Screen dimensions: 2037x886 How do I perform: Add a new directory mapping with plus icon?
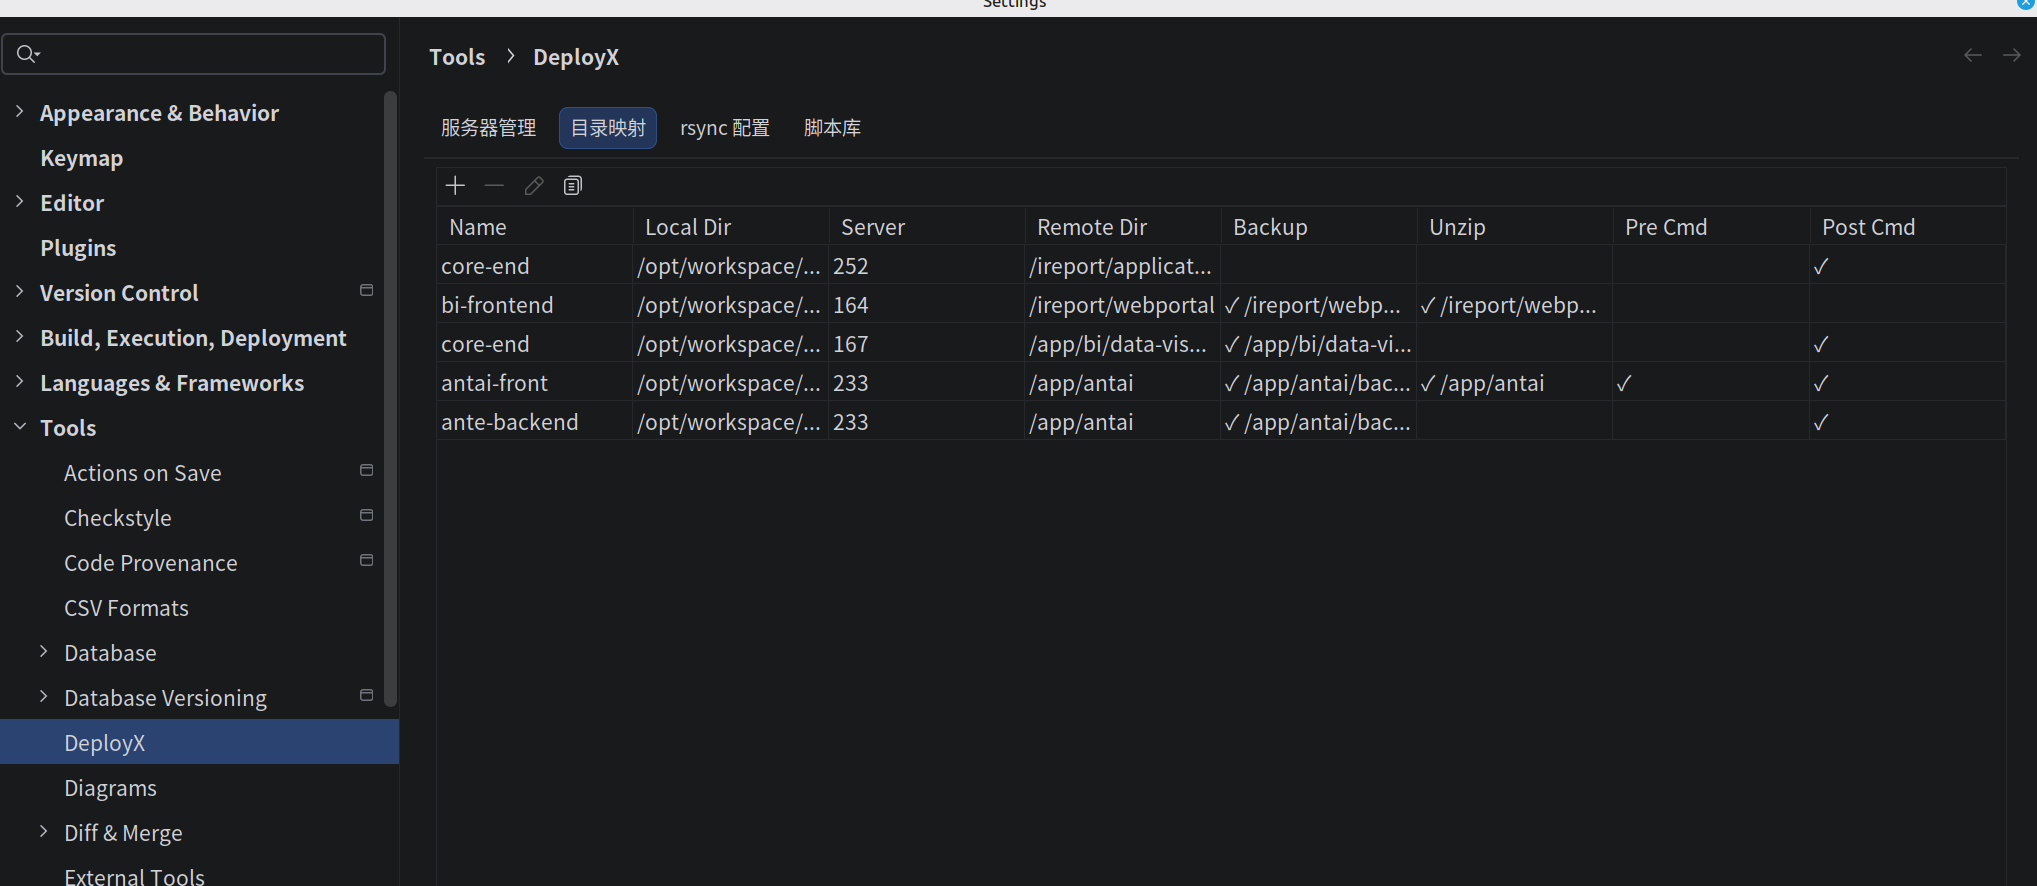pos(455,186)
